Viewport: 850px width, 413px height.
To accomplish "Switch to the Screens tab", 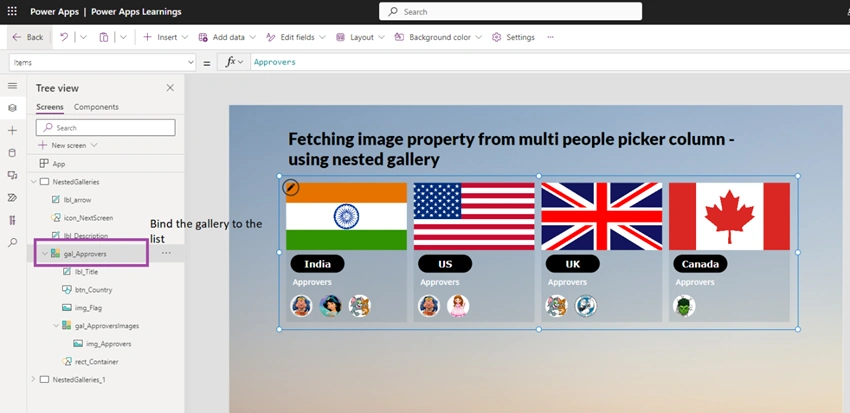I will 50,107.
